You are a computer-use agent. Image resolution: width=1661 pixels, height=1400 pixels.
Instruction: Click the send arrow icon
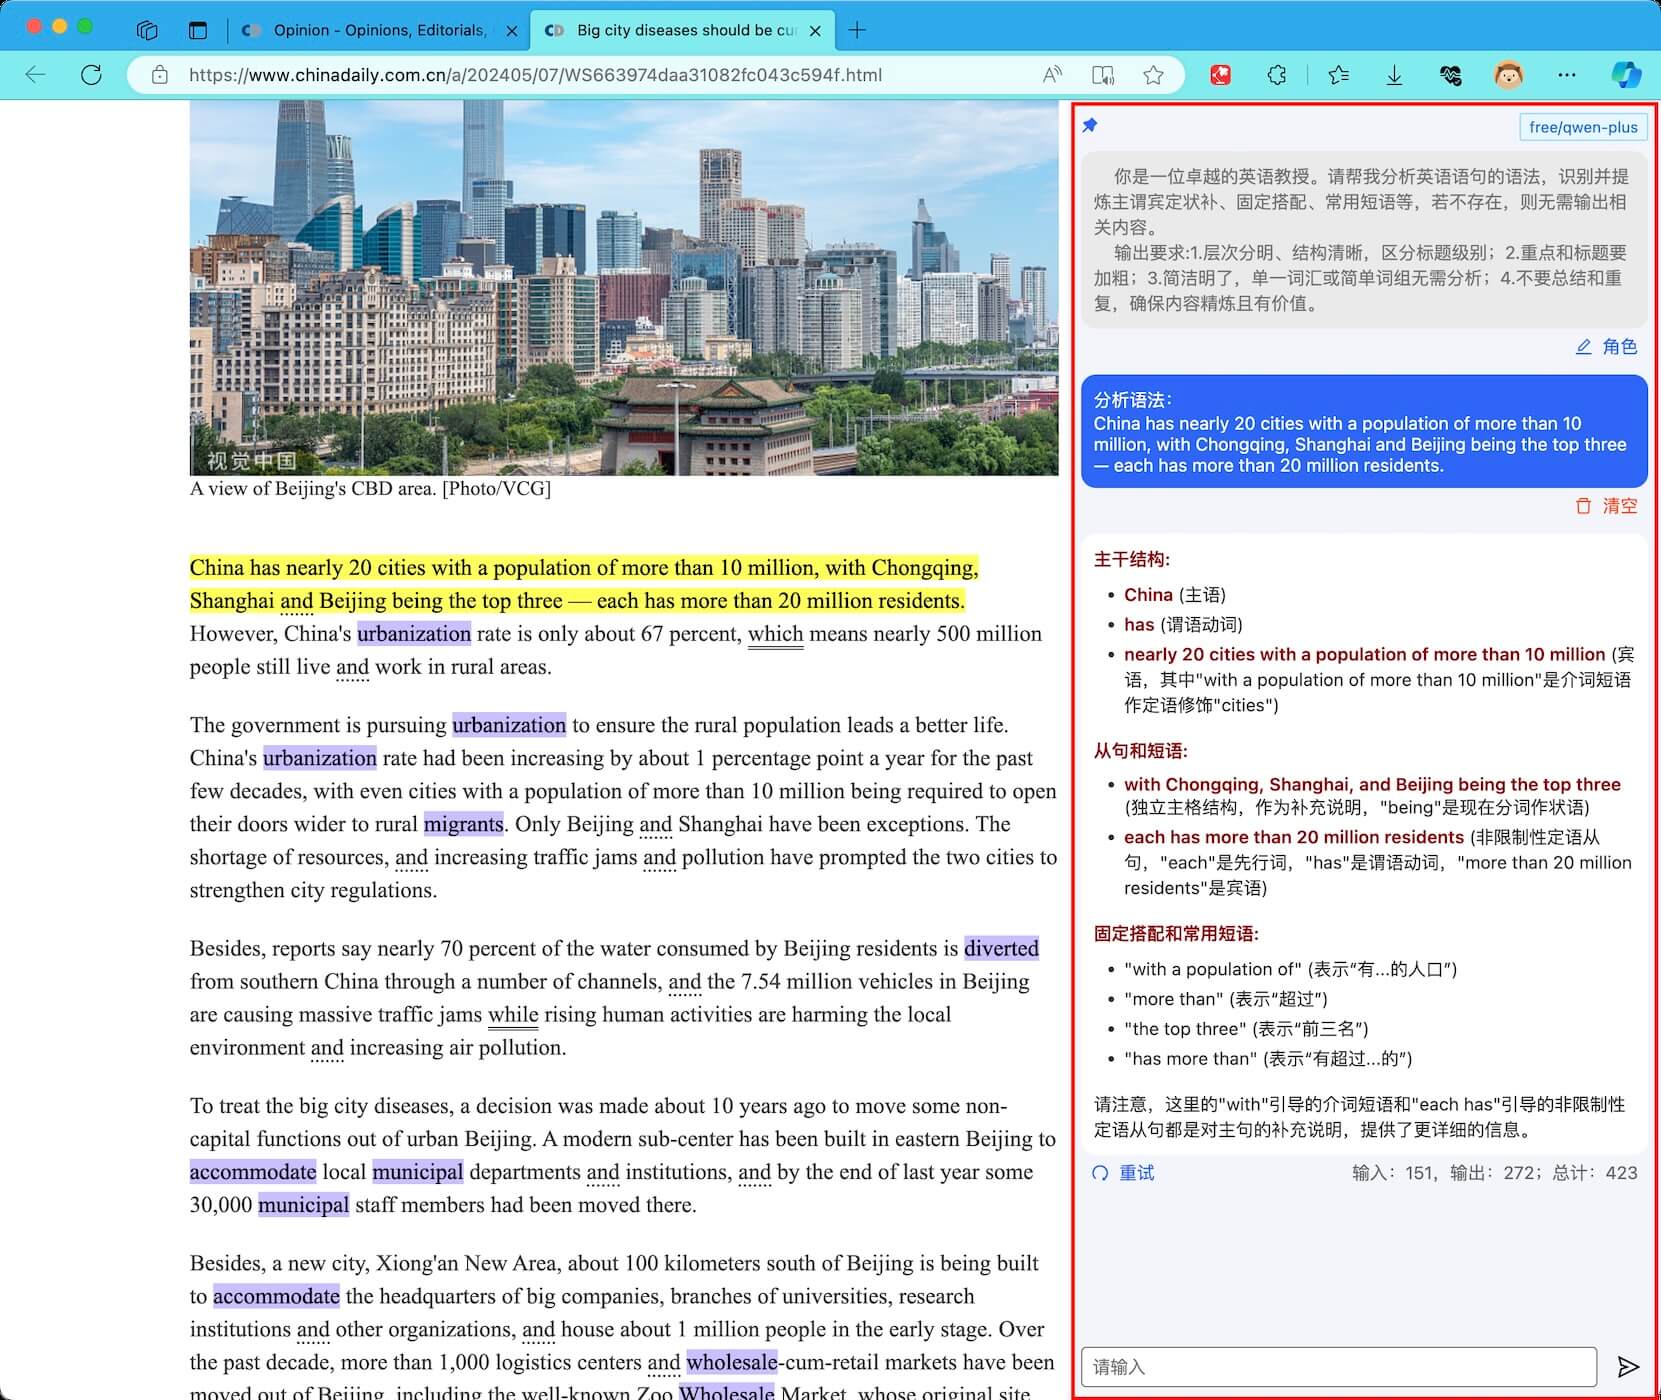1628,1366
